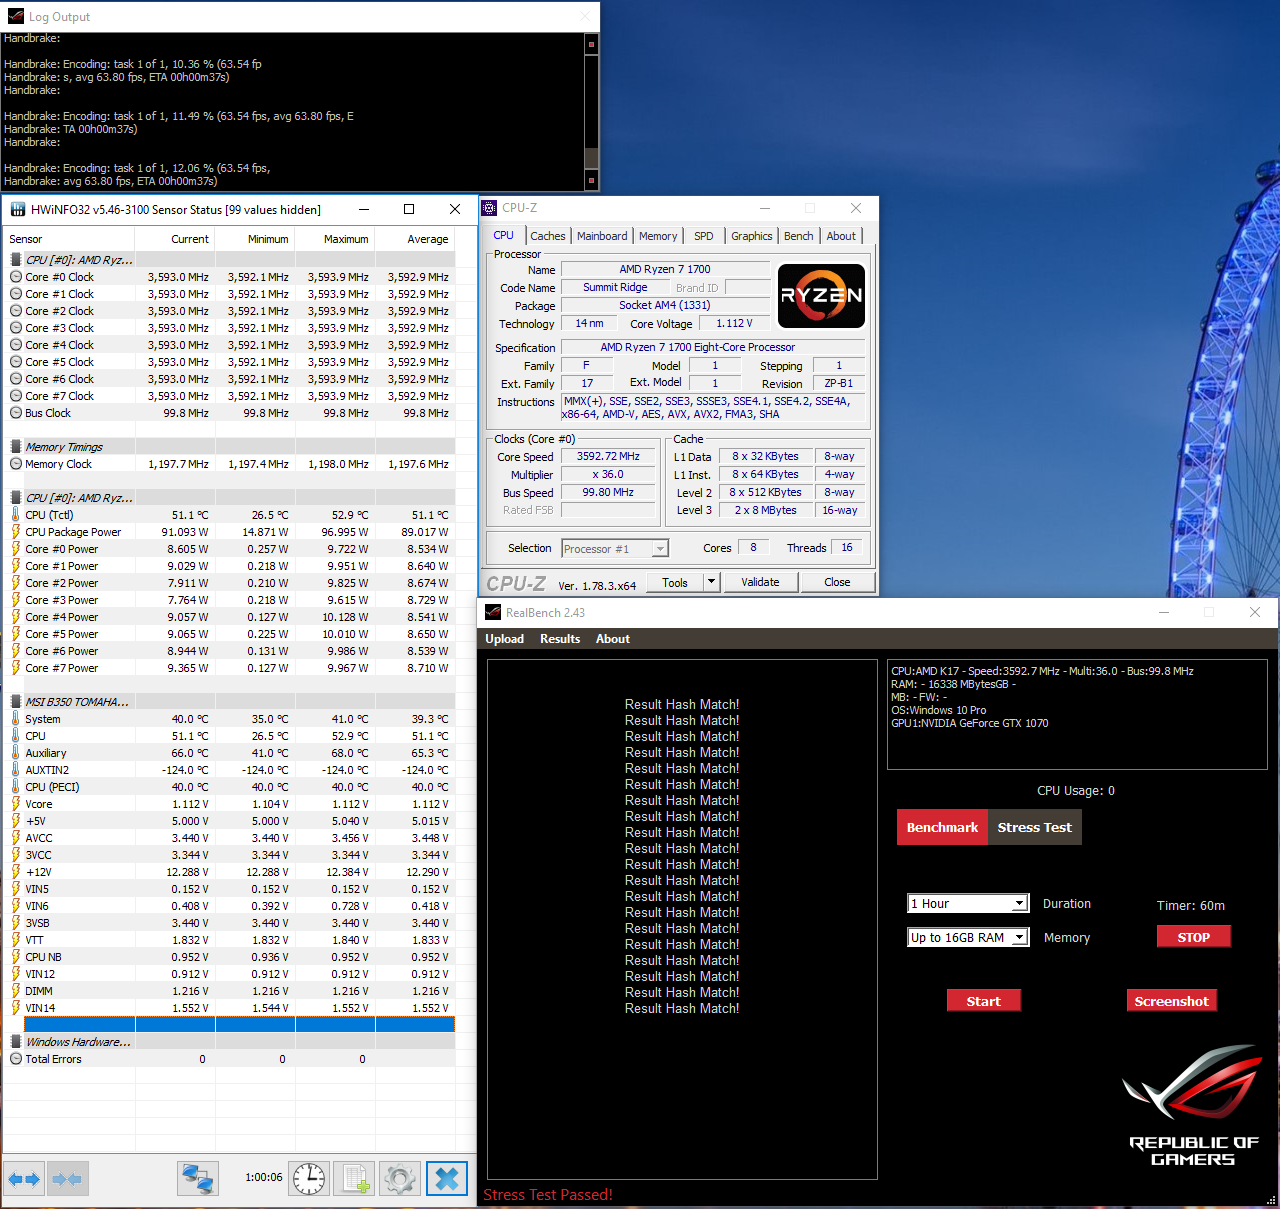
Task: Click the Maximum column header in HWiNFO
Action: [335, 239]
